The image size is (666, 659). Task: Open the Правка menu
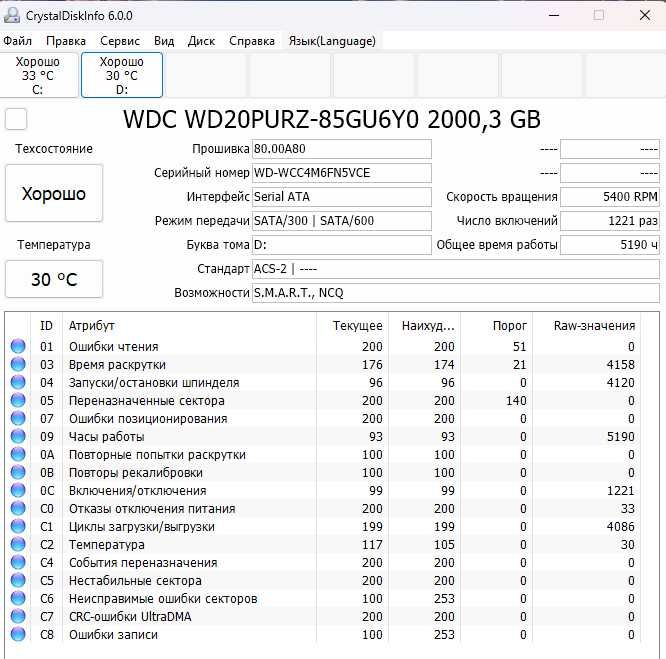[66, 41]
